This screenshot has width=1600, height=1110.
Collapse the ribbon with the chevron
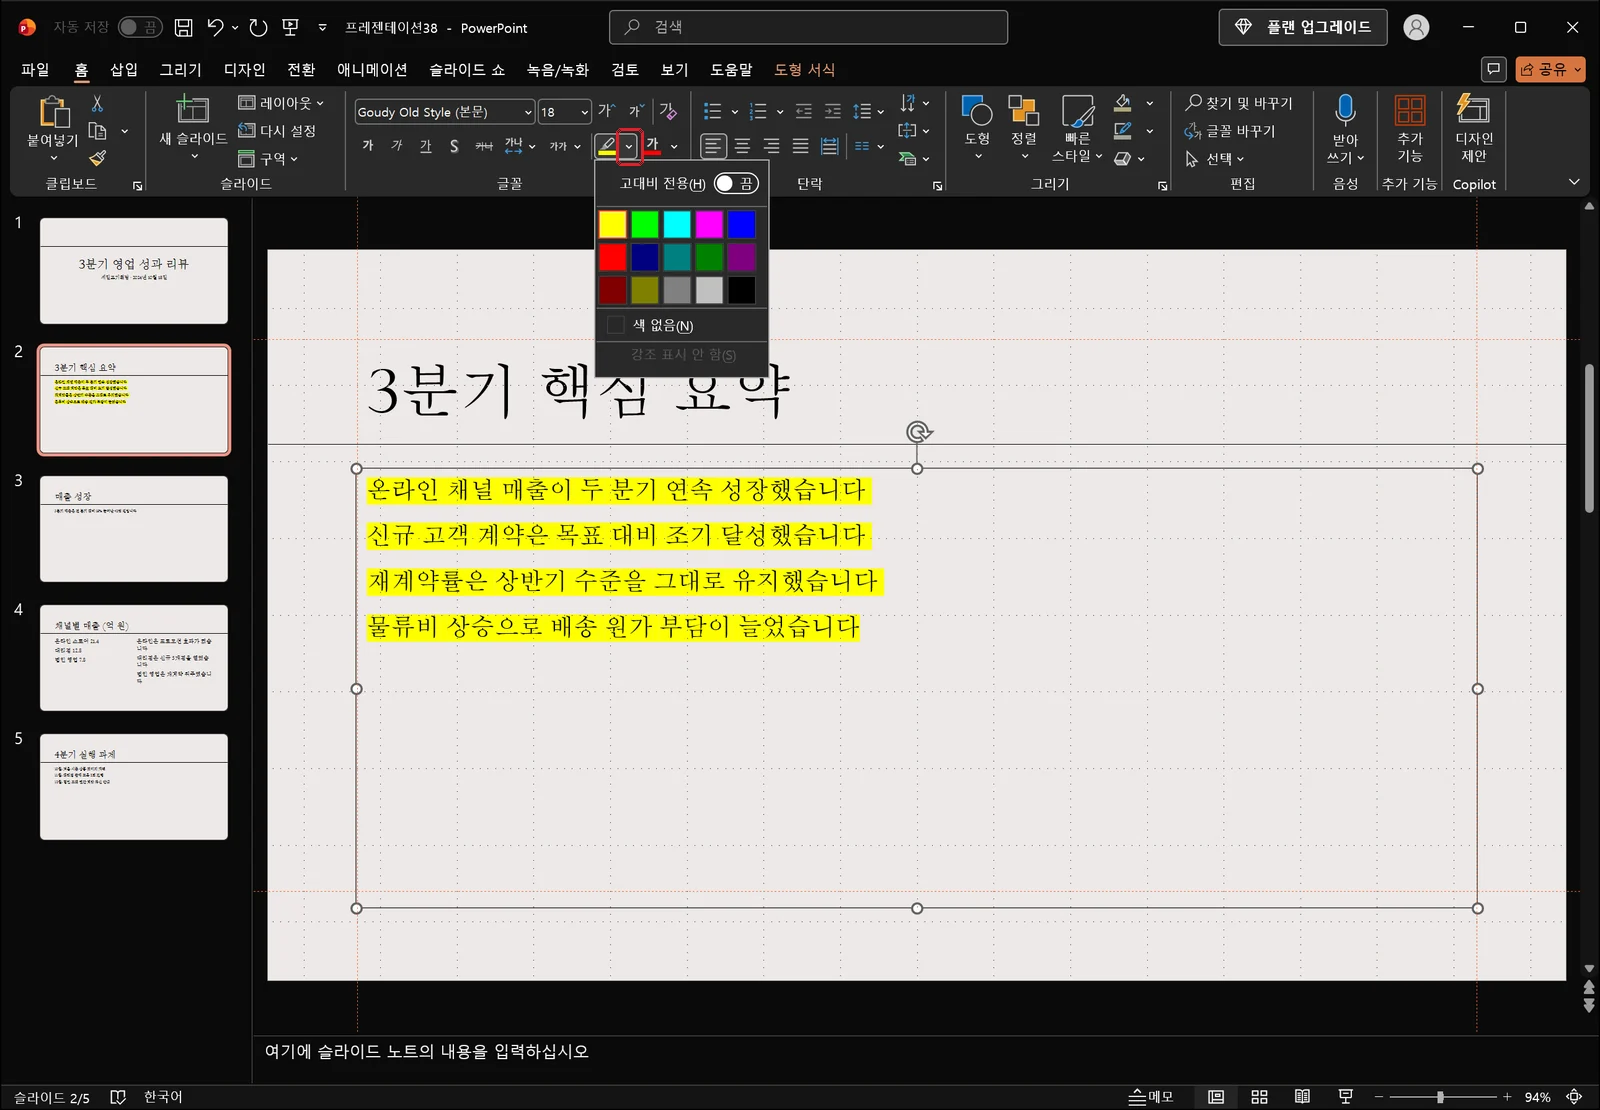tap(1574, 182)
